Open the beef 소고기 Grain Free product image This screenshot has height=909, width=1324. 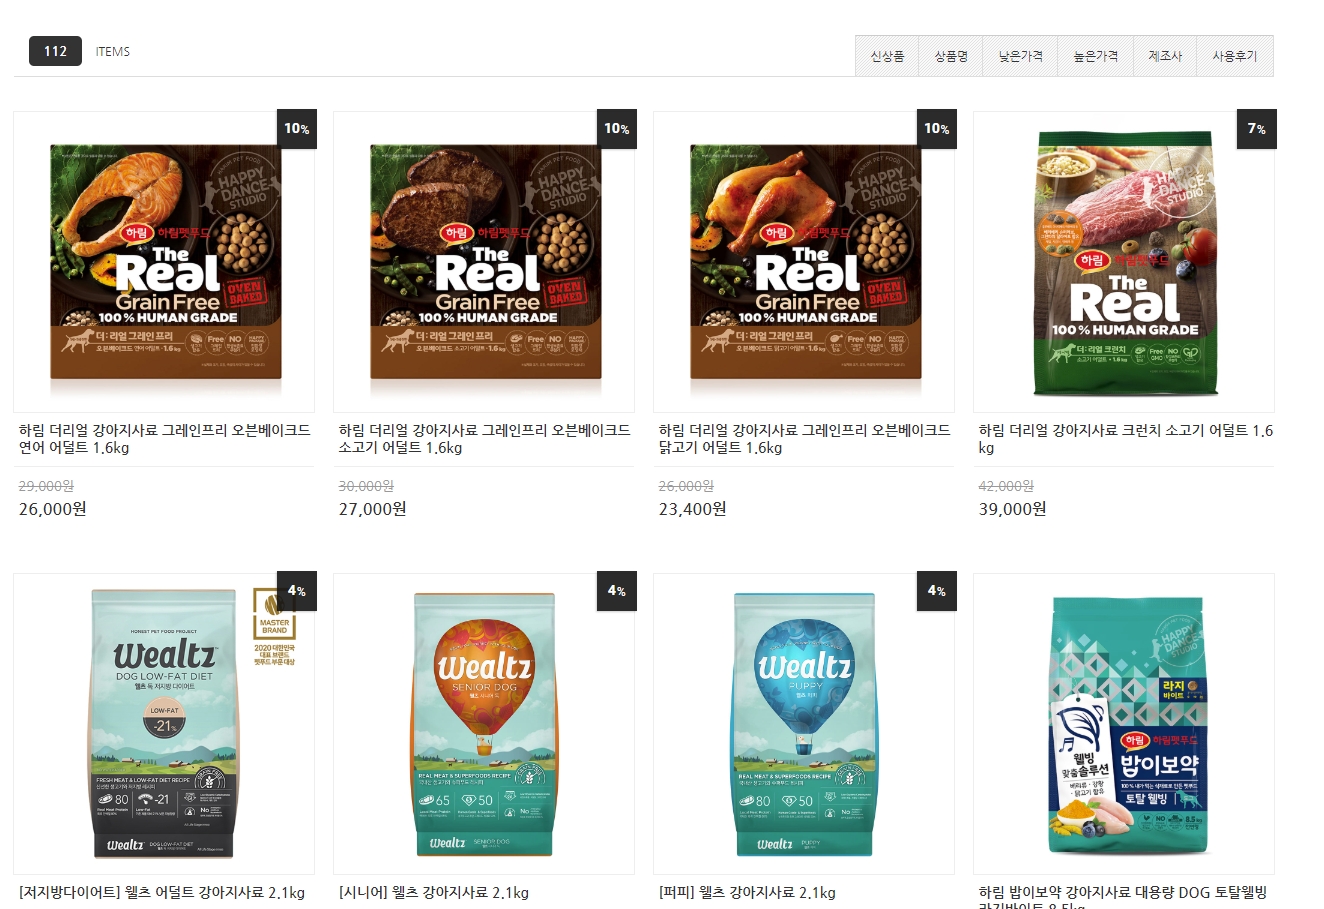[484, 262]
